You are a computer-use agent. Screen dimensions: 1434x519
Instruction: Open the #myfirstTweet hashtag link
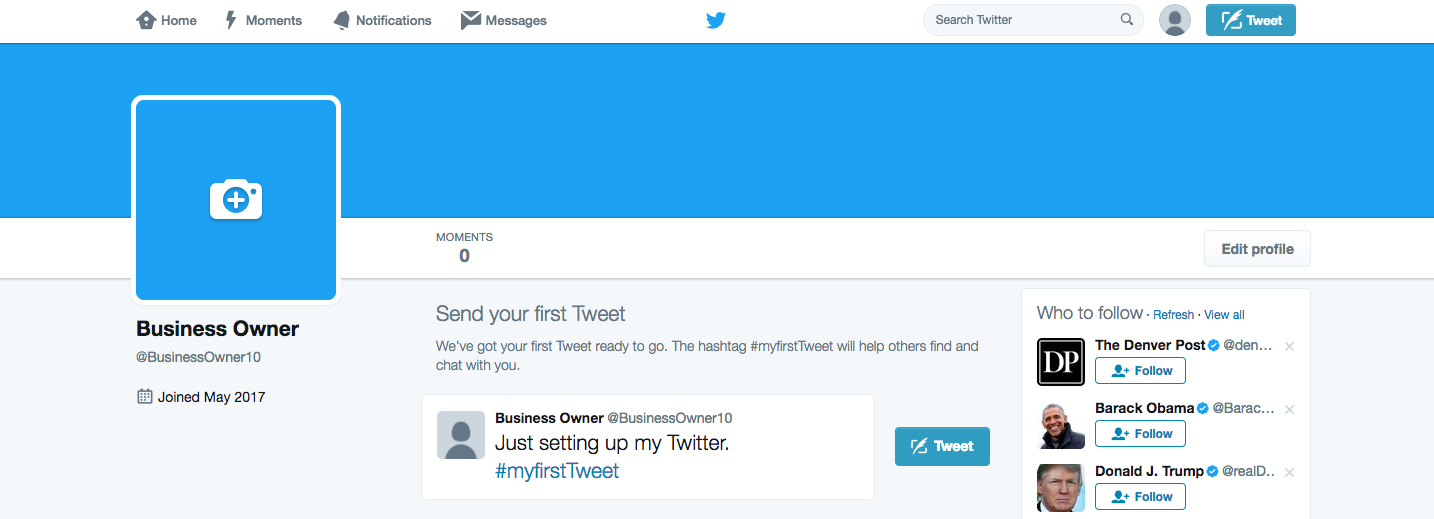pos(557,471)
